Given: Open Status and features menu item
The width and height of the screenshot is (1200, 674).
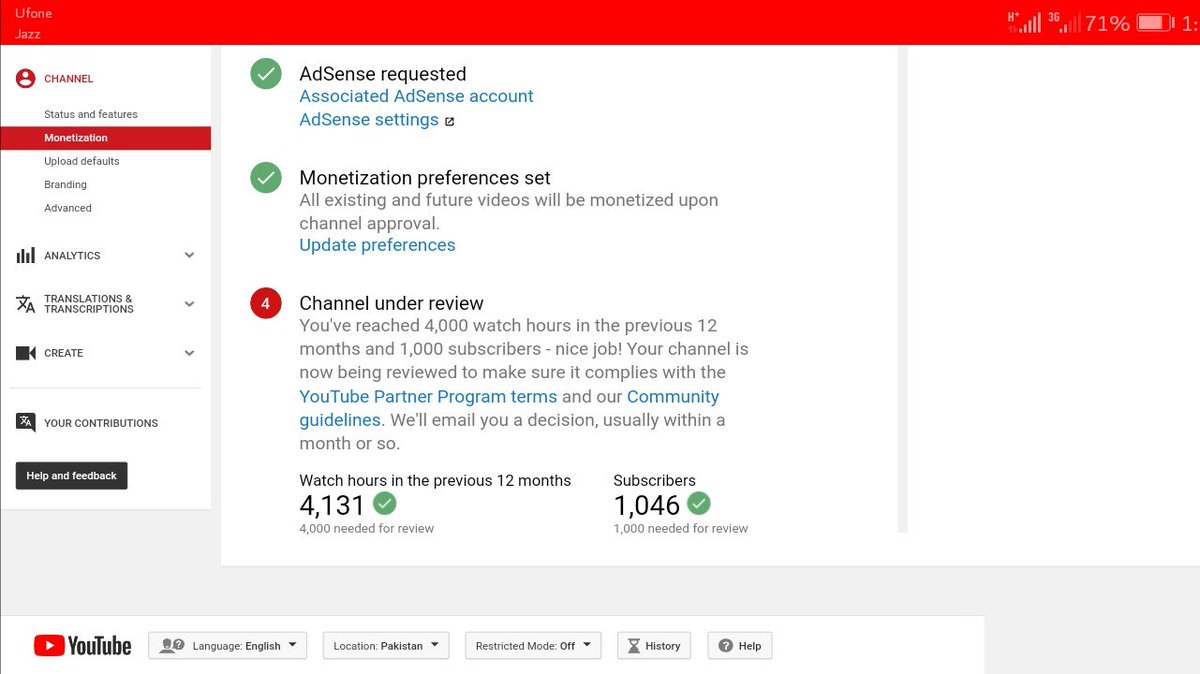Looking at the screenshot, I should (x=91, y=114).
